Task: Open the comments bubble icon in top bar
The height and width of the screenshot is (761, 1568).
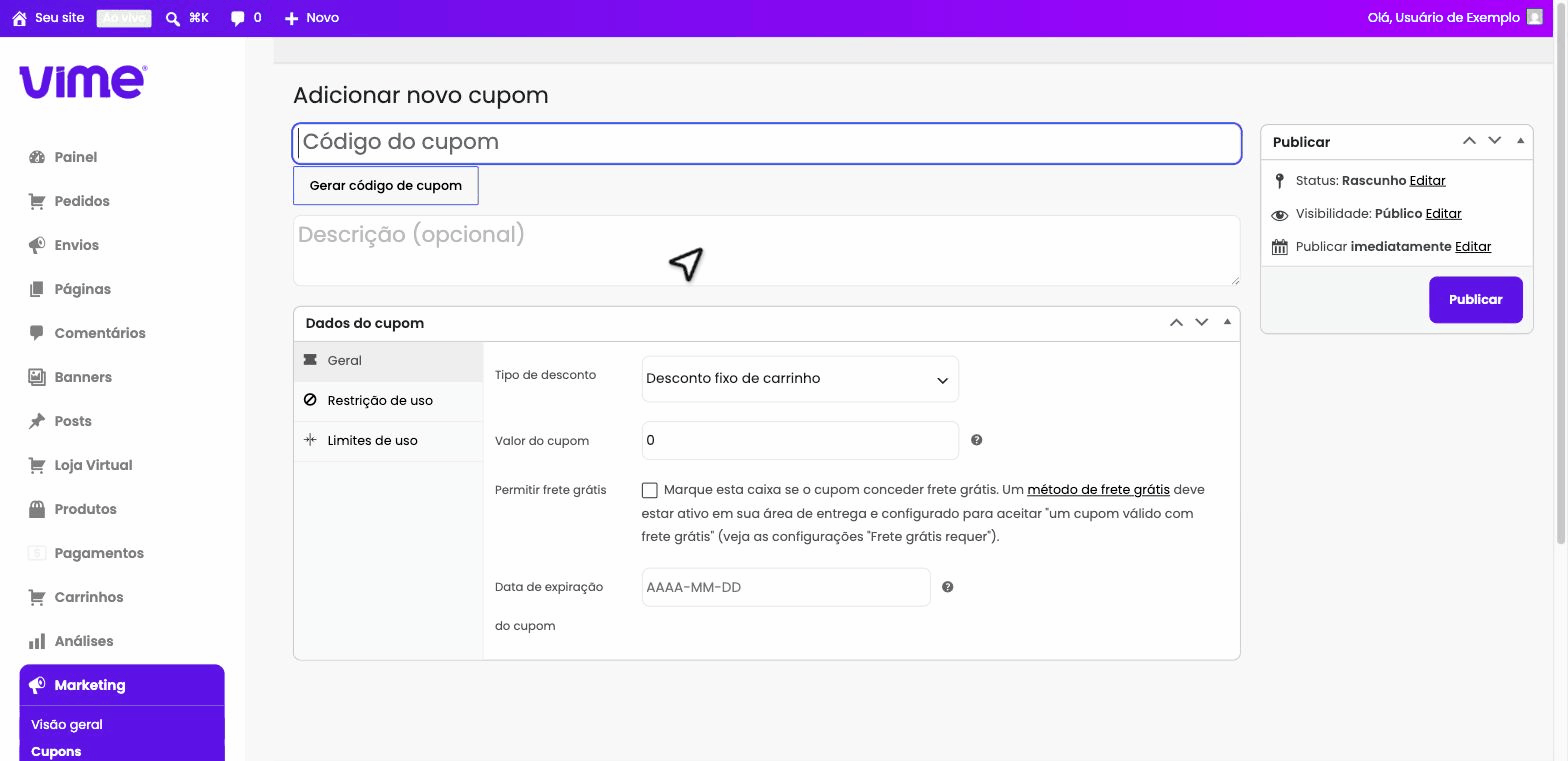Action: click(237, 18)
